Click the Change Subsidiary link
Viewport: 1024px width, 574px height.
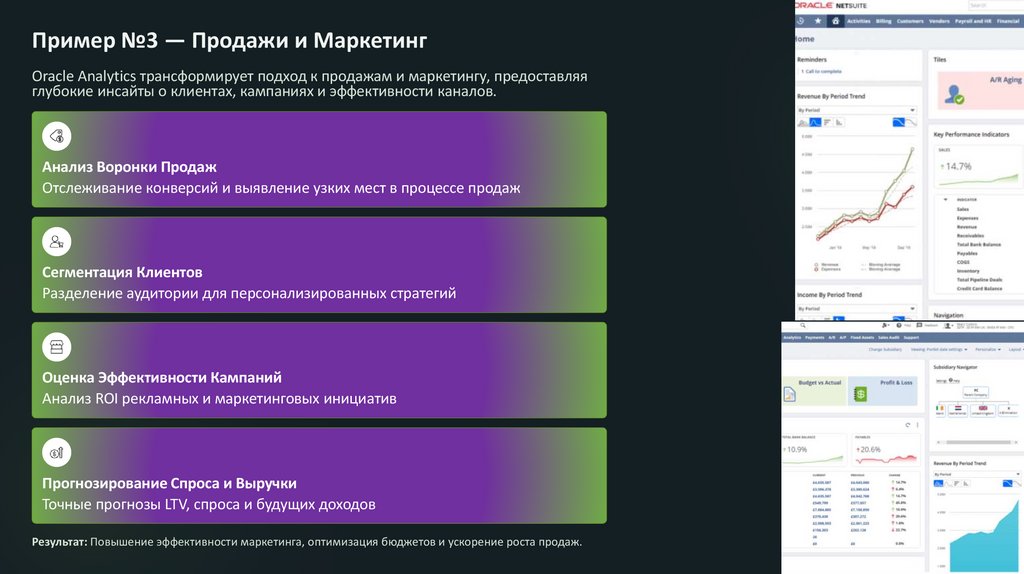click(885, 349)
